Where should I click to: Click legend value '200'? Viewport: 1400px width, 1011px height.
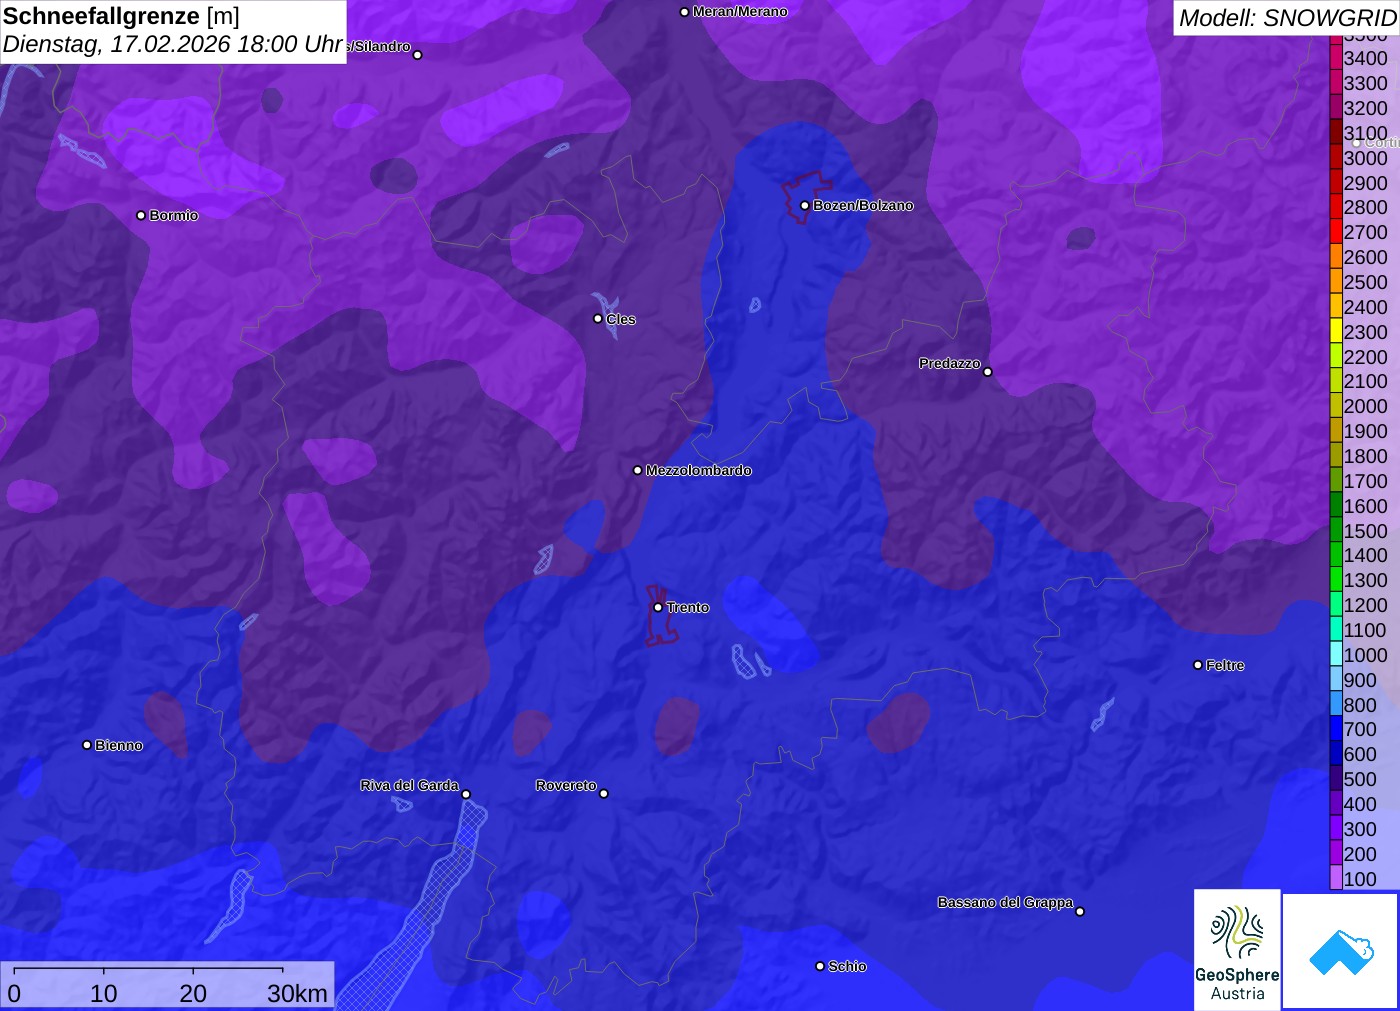[x=1360, y=854]
